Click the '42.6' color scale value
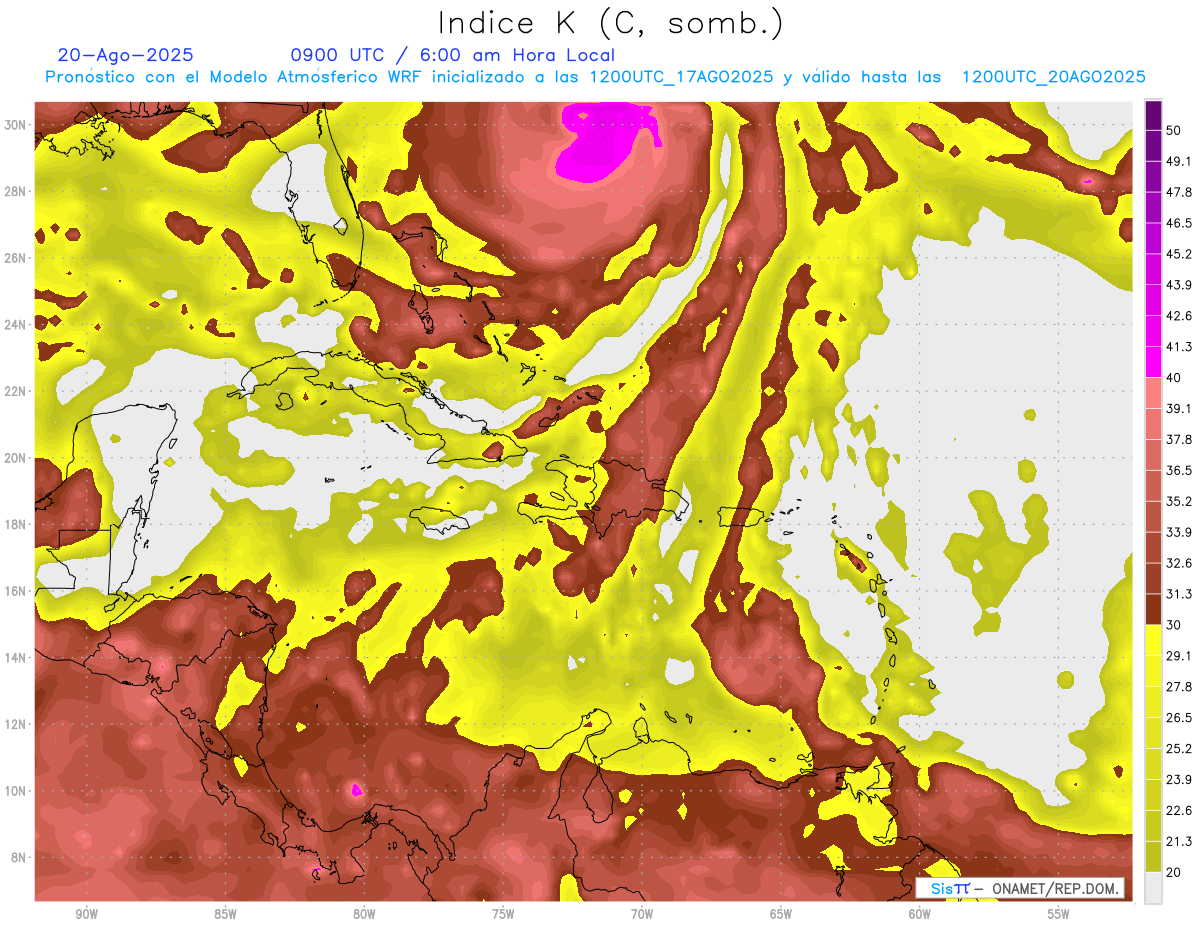The width and height of the screenshot is (1200, 927). [x=1178, y=316]
